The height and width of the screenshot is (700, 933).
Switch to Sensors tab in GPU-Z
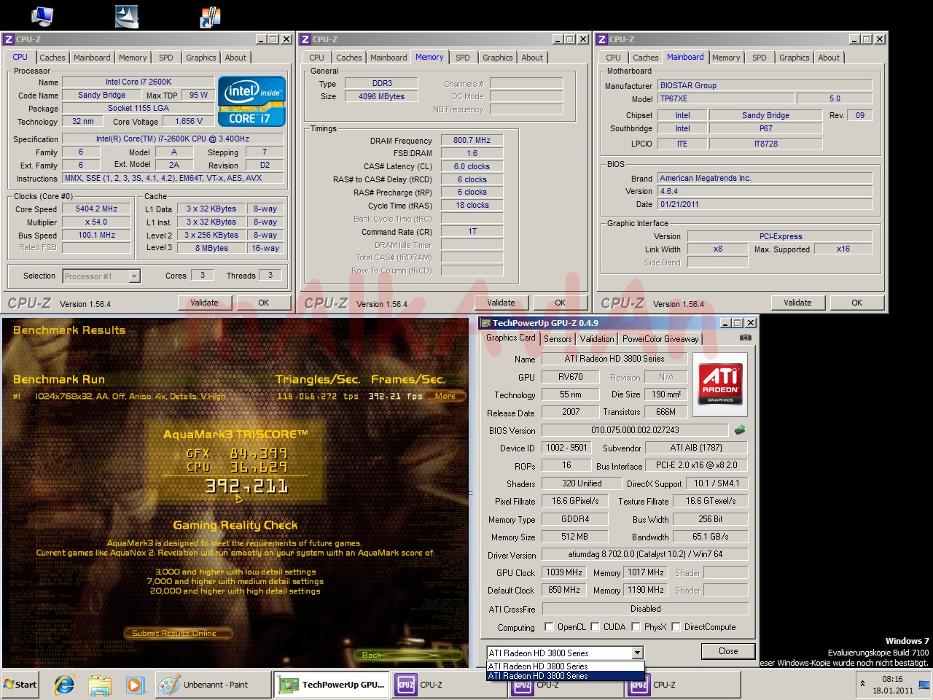click(x=558, y=339)
